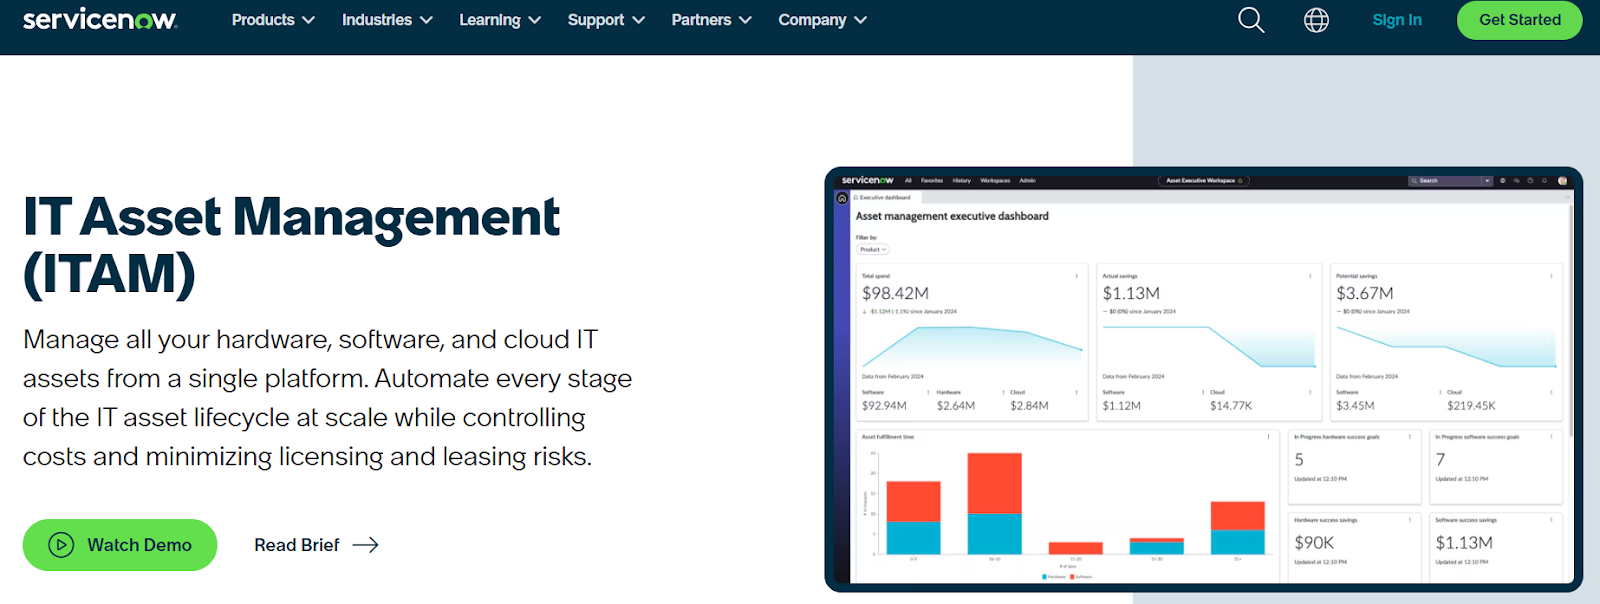
Task: Open the dashboard search box dropdown arrow
Action: tap(1487, 181)
